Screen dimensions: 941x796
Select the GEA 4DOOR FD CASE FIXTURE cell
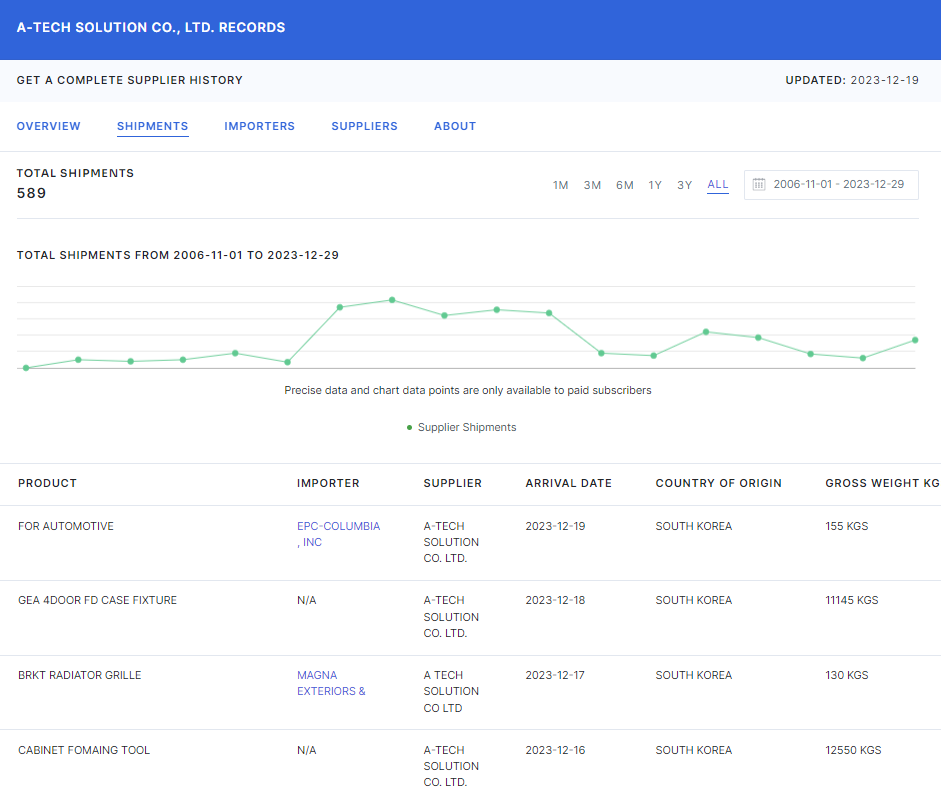[x=97, y=600]
